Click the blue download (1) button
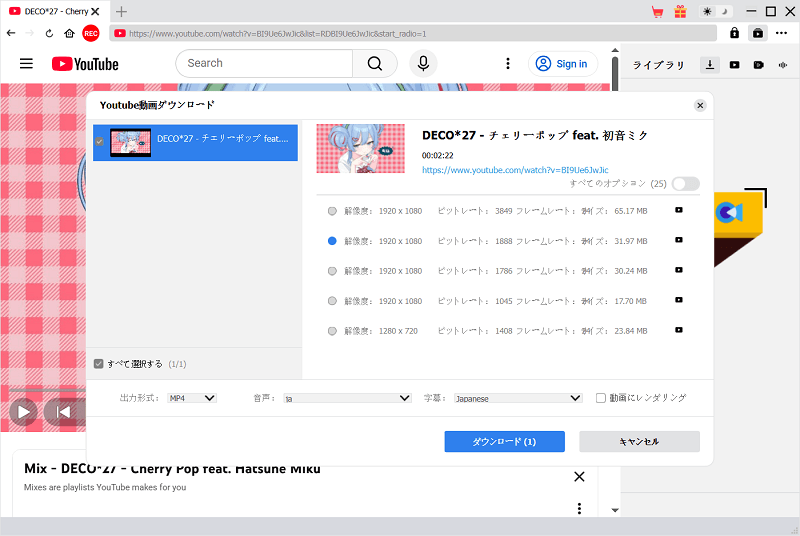 point(505,442)
